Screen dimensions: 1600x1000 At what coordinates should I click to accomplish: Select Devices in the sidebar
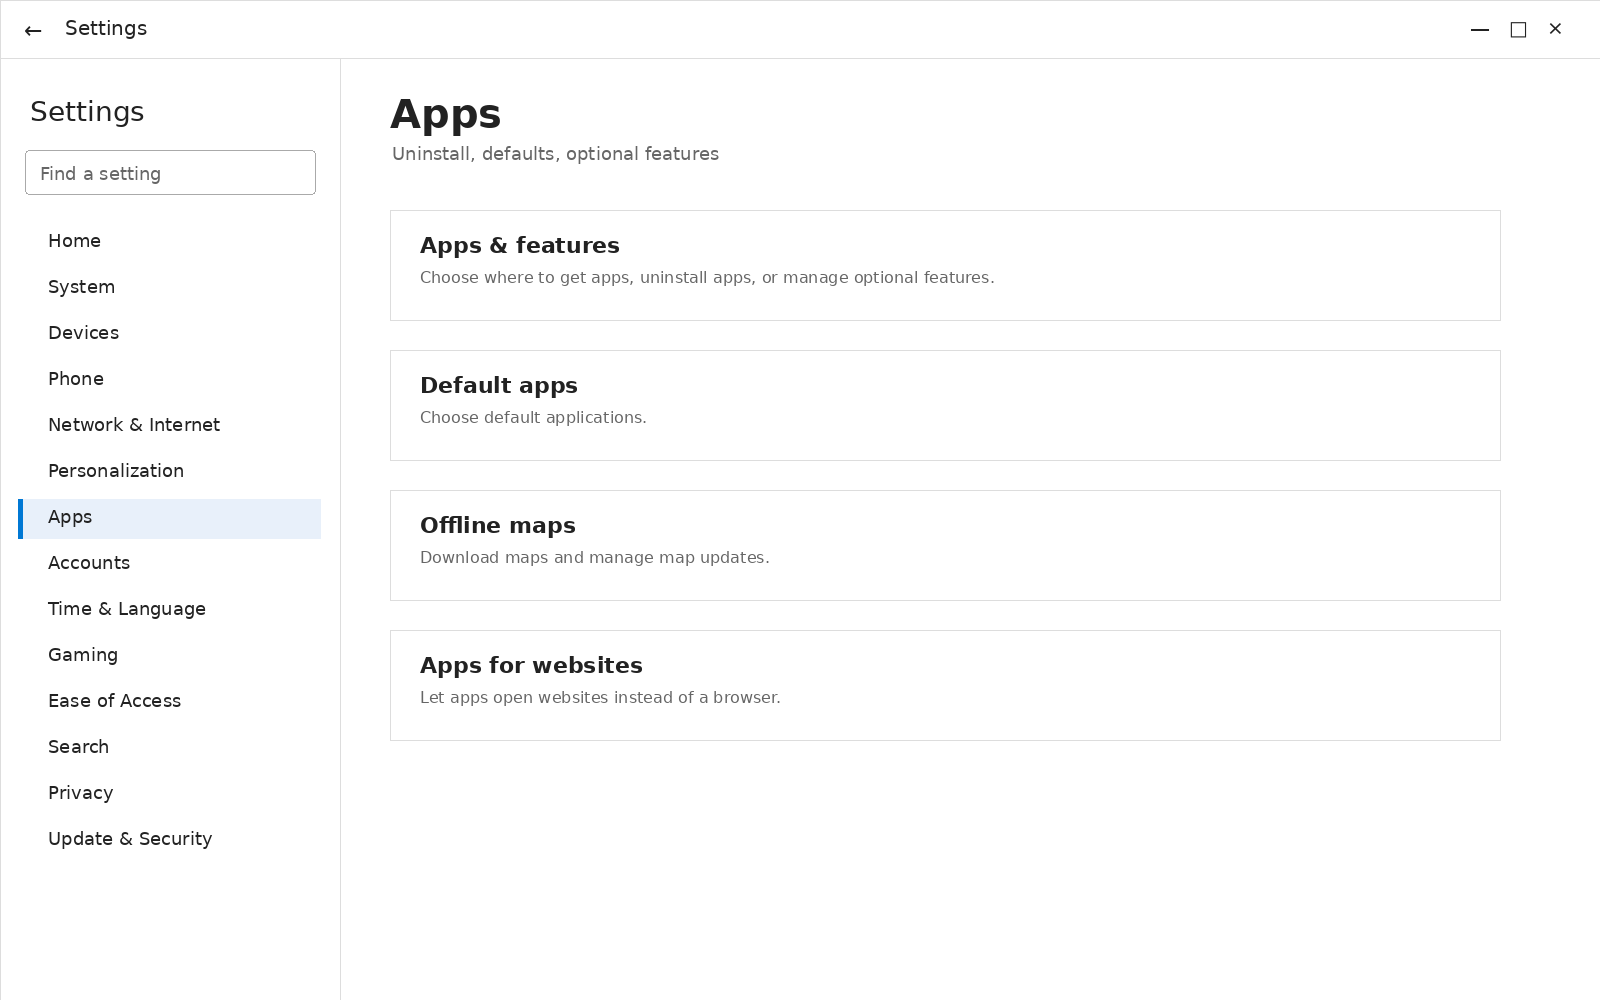click(169, 333)
